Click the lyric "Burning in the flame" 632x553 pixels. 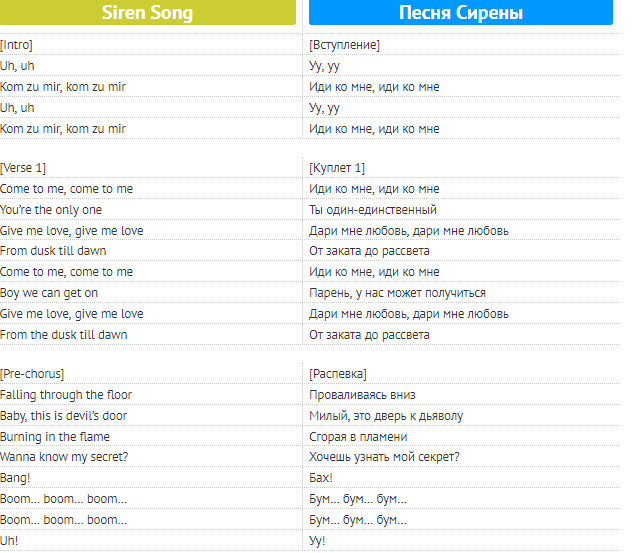coord(55,437)
